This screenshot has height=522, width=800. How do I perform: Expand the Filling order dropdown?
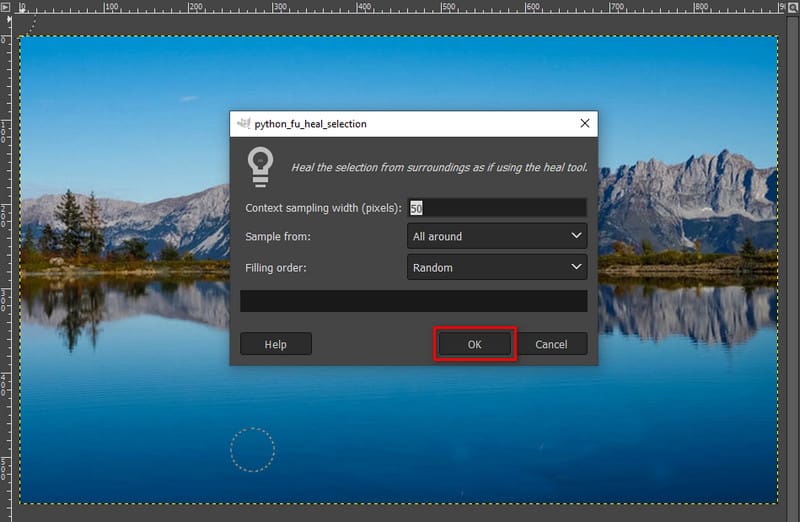pyautogui.click(x=497, y=268)
